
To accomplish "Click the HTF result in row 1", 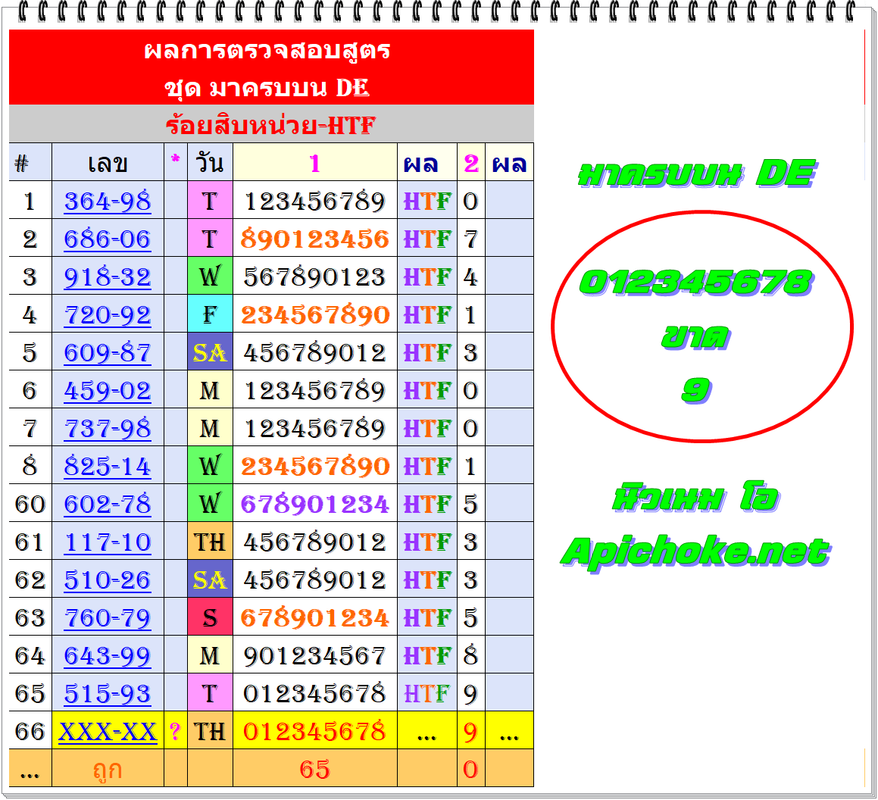I will click(427, 201).
